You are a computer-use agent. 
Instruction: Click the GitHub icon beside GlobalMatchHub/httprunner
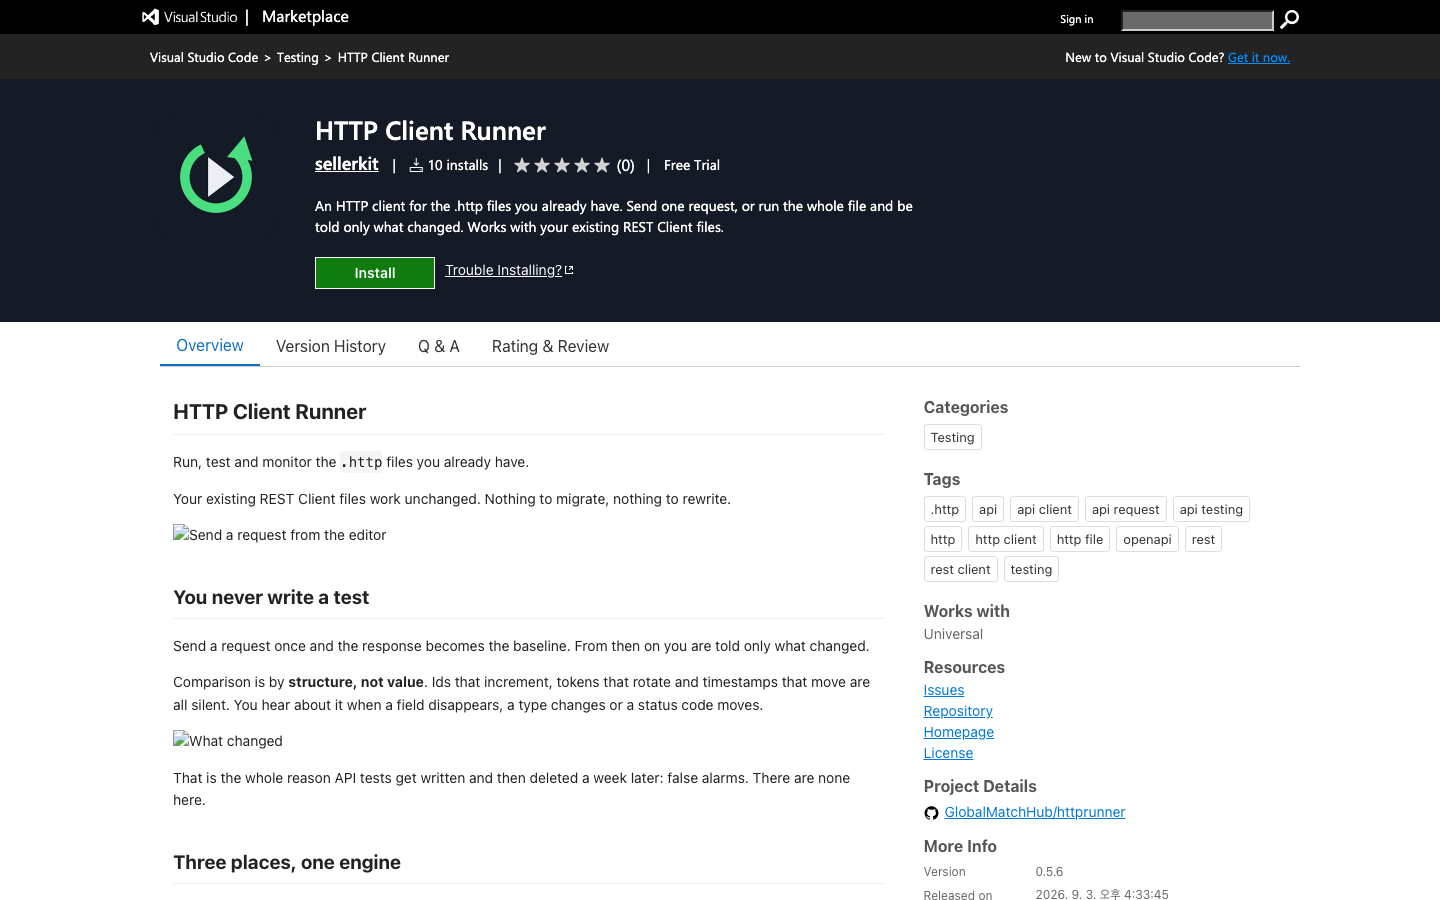coord(931,813)
